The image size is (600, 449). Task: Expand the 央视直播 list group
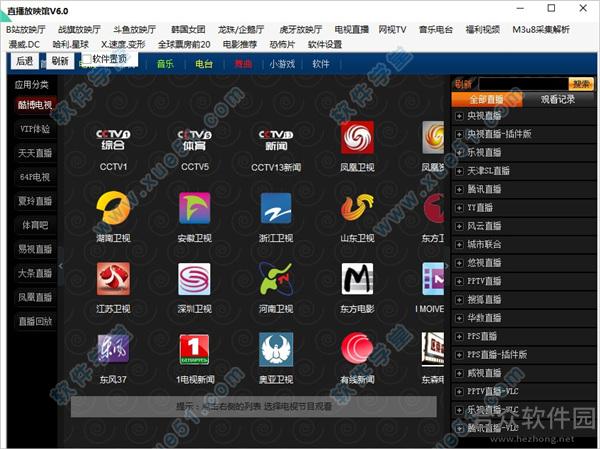click(459, 116)
